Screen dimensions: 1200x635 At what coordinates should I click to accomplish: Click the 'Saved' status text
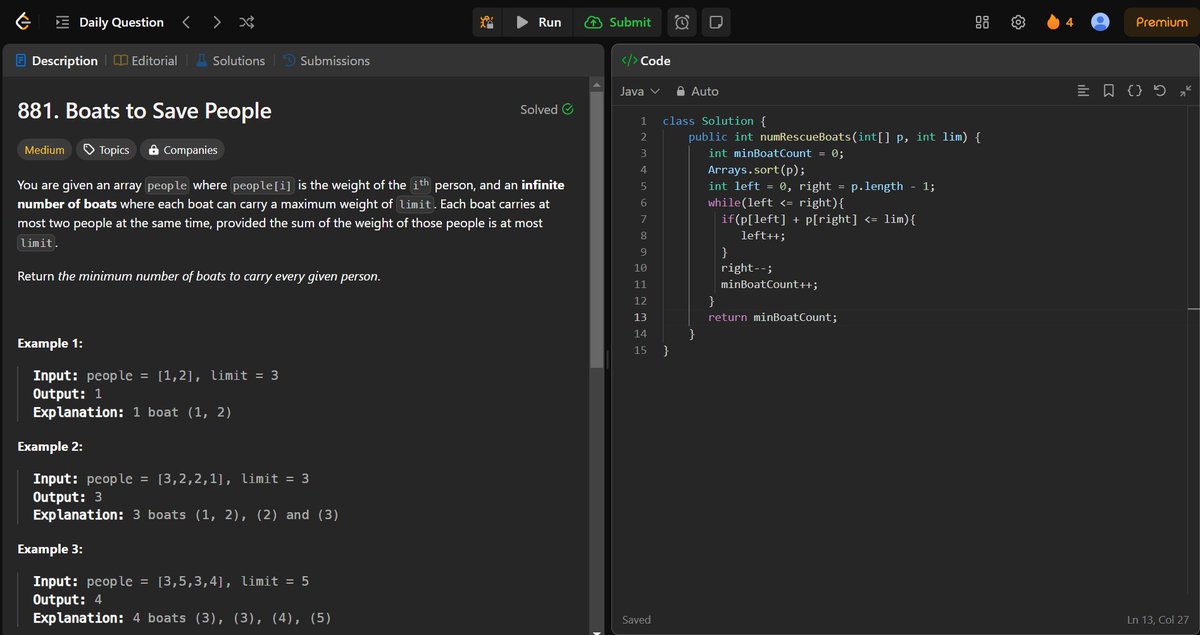coord(636,620)
